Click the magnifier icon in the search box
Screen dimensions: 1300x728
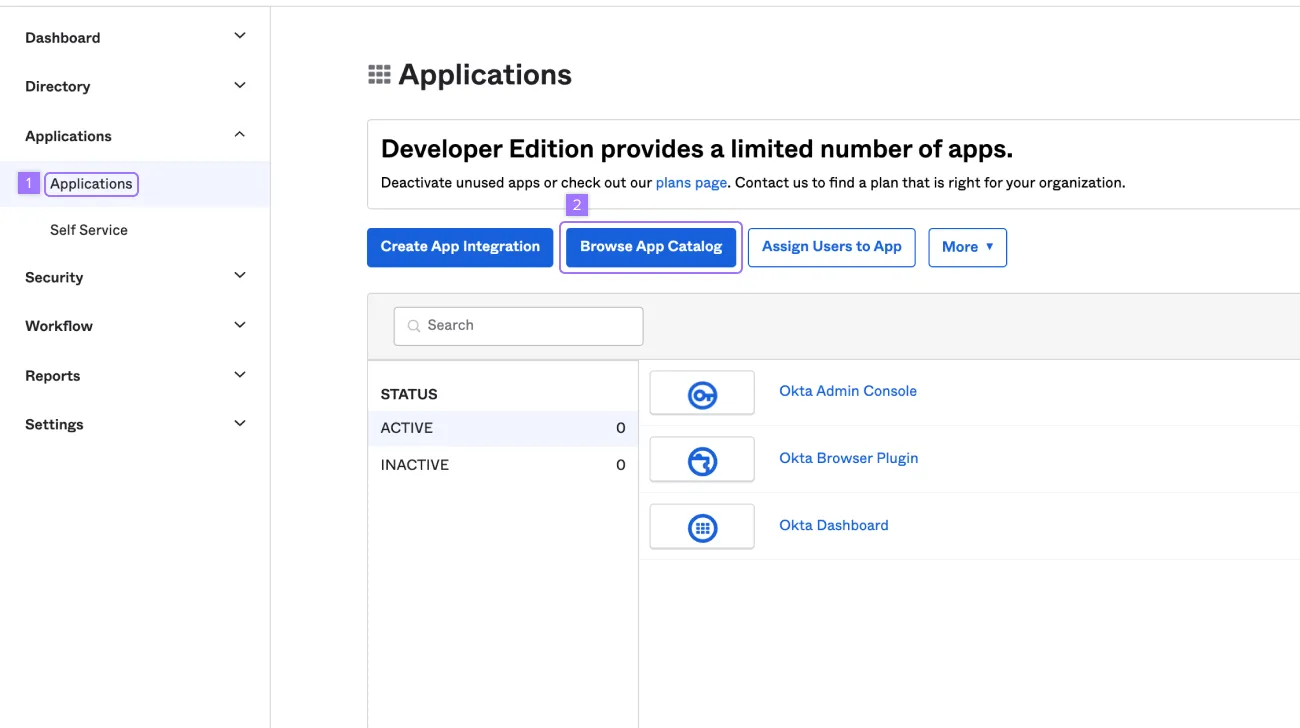click(x=414, y=325)
